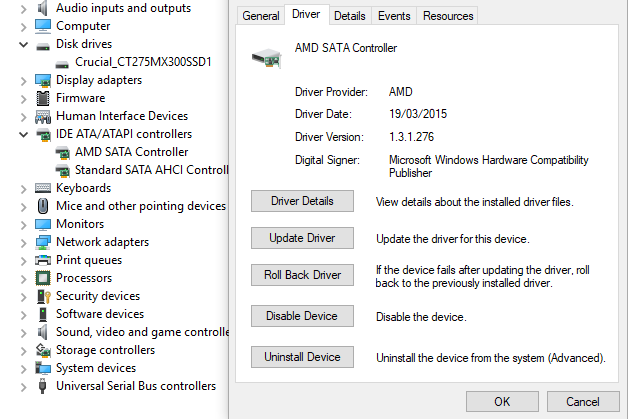Expand the Monitors node
The height and width of the screenshot is (419, 628).
click(x=24, y=225)
